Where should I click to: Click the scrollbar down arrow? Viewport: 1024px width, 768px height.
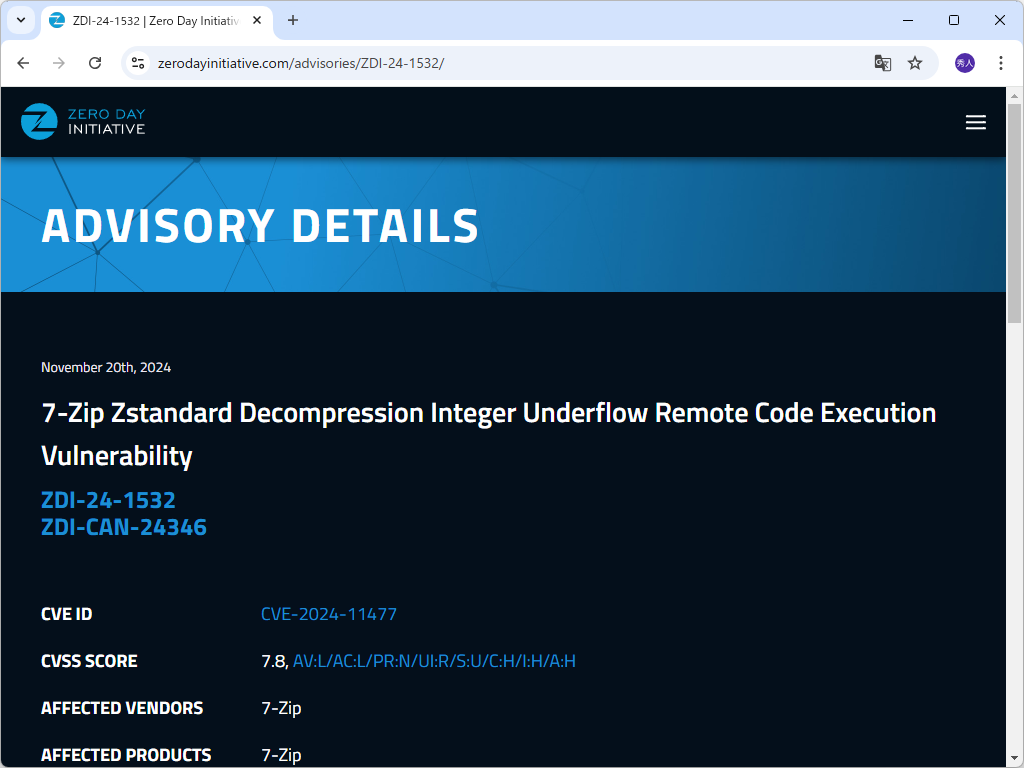tap(1014, 758)
